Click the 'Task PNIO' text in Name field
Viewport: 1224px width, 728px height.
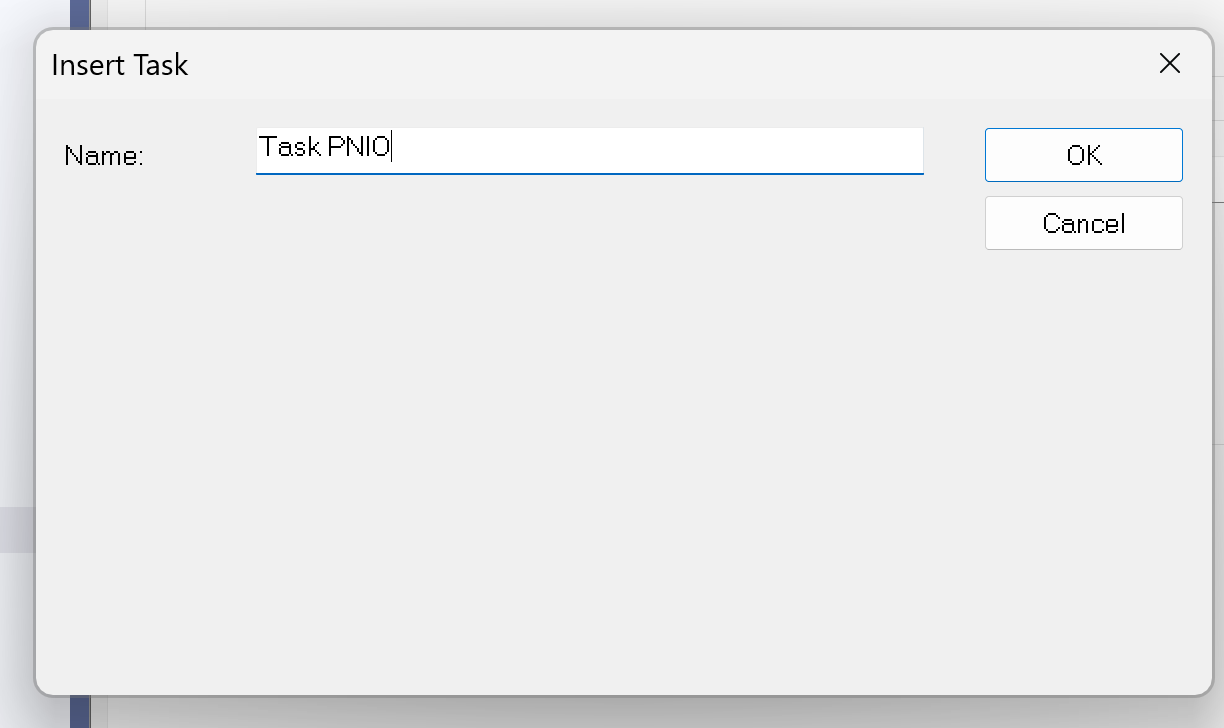tap(325, 148)
